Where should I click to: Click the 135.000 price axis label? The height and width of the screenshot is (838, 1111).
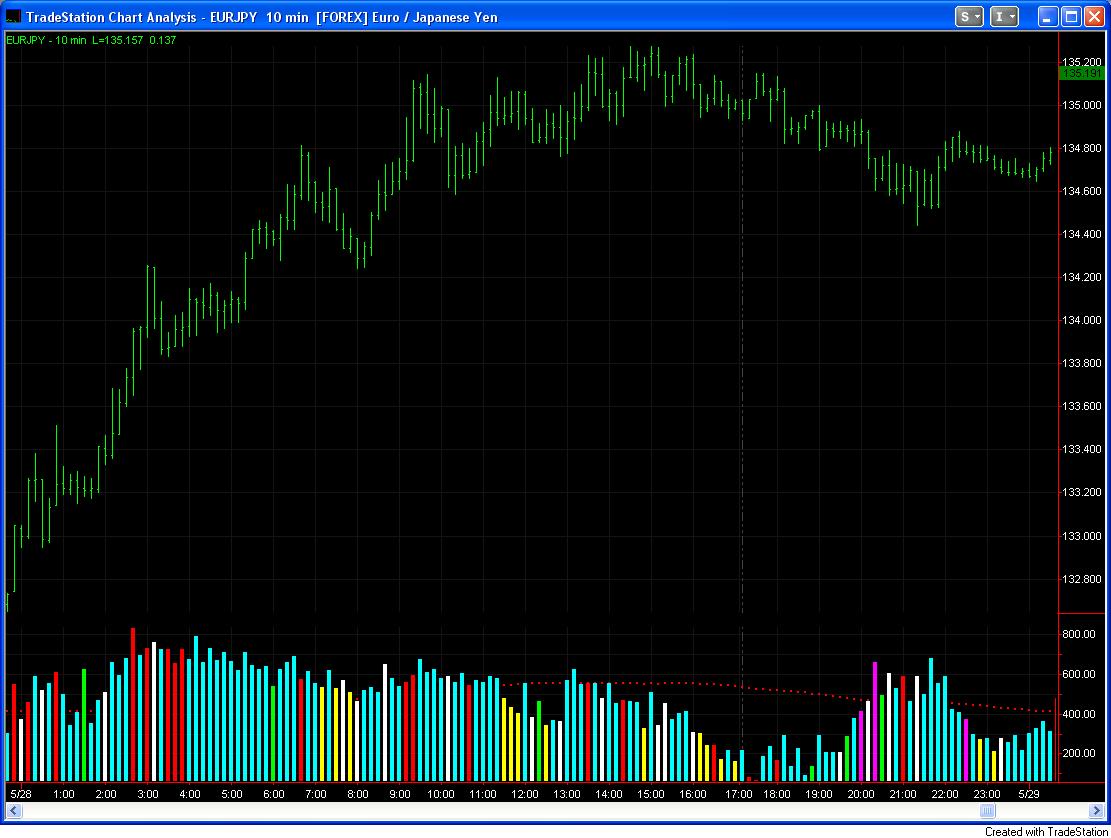click(x=1081, y=105)
